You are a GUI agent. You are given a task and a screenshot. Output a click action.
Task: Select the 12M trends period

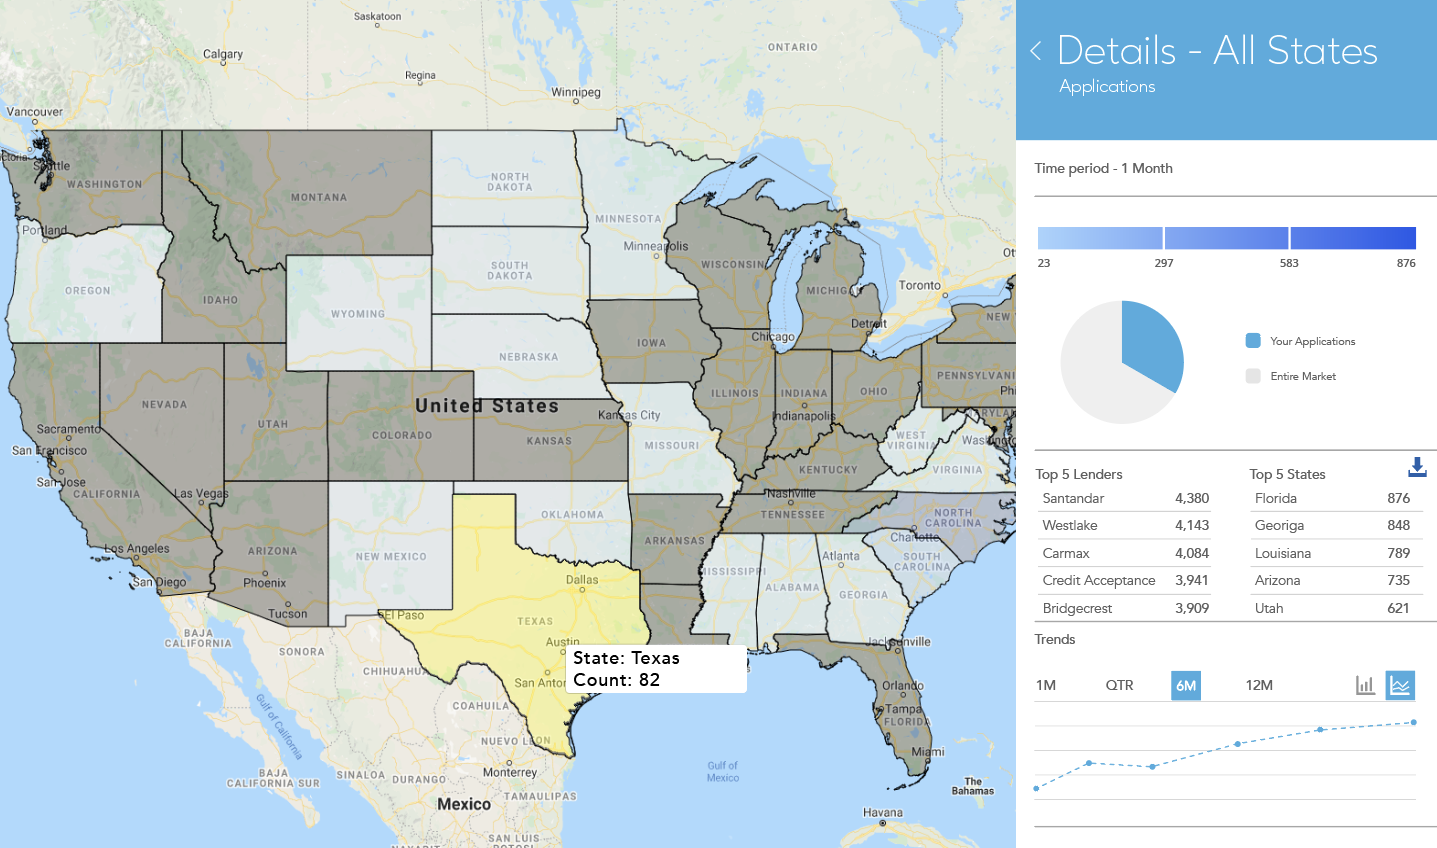(x=1259, y=685)
